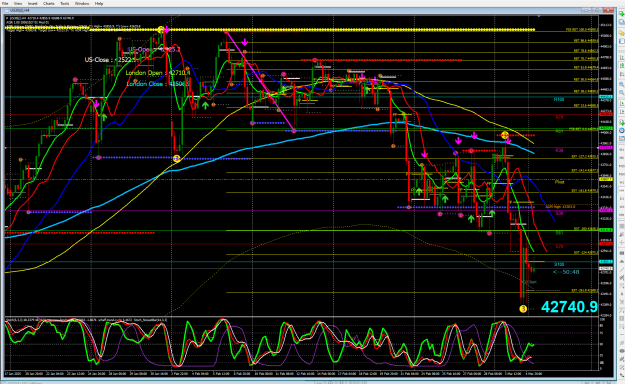Screen dimensions: 625x384
Task: Open the Help menu
Action: 99,3
